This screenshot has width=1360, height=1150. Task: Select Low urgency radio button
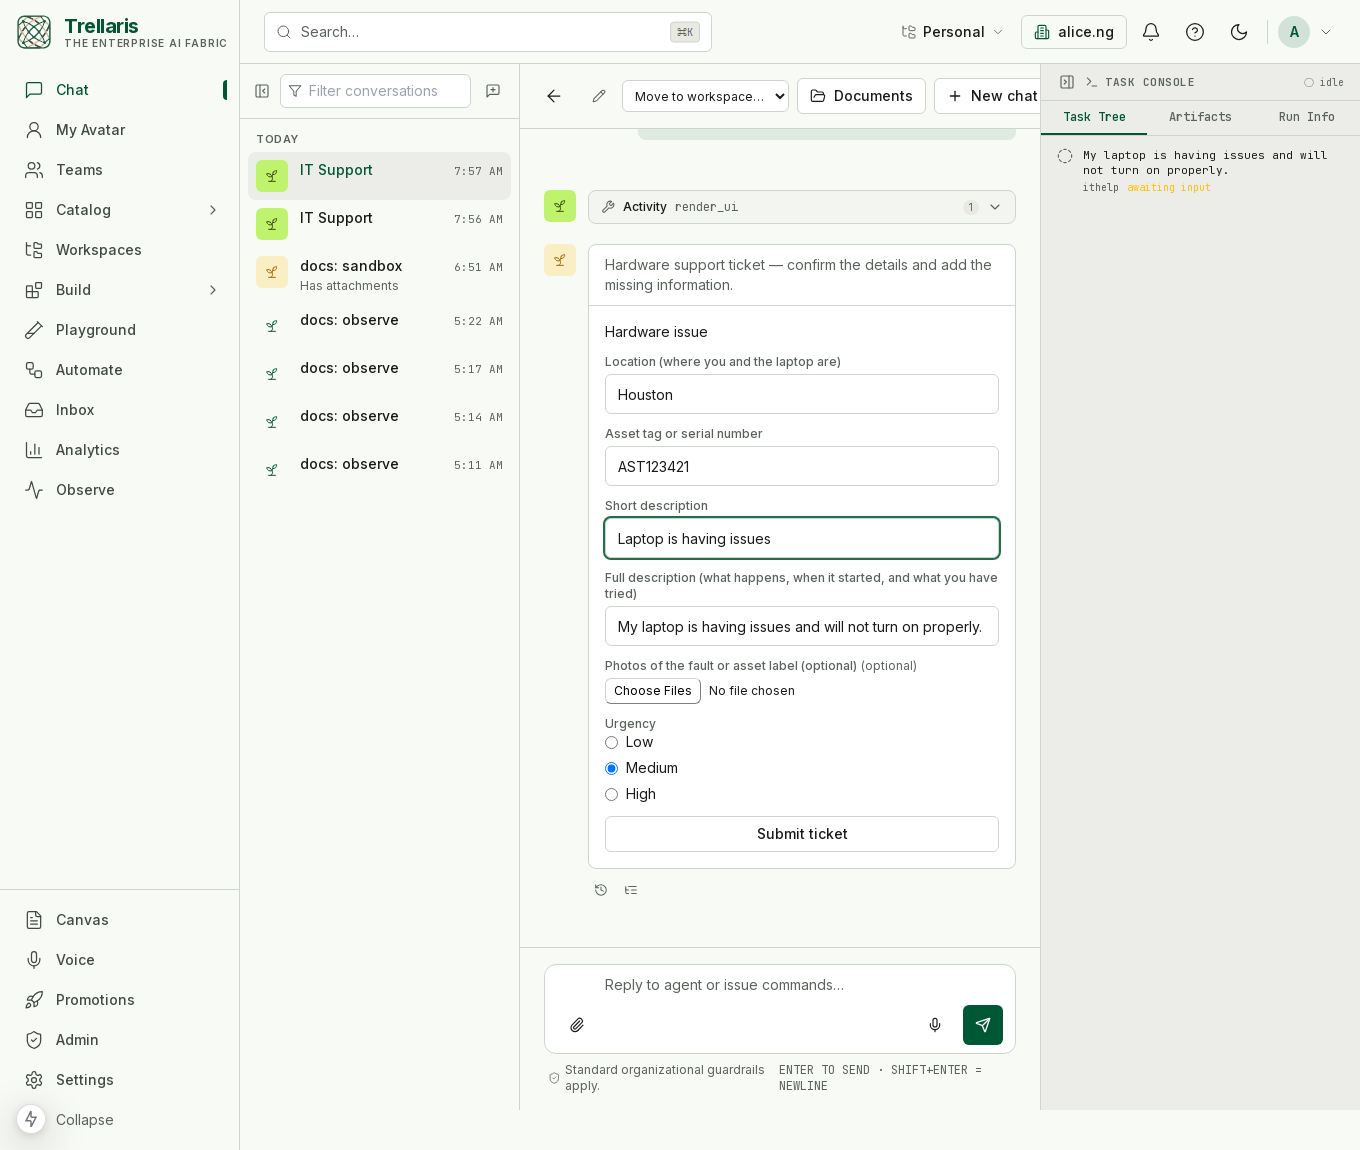(x=612, y=743)
